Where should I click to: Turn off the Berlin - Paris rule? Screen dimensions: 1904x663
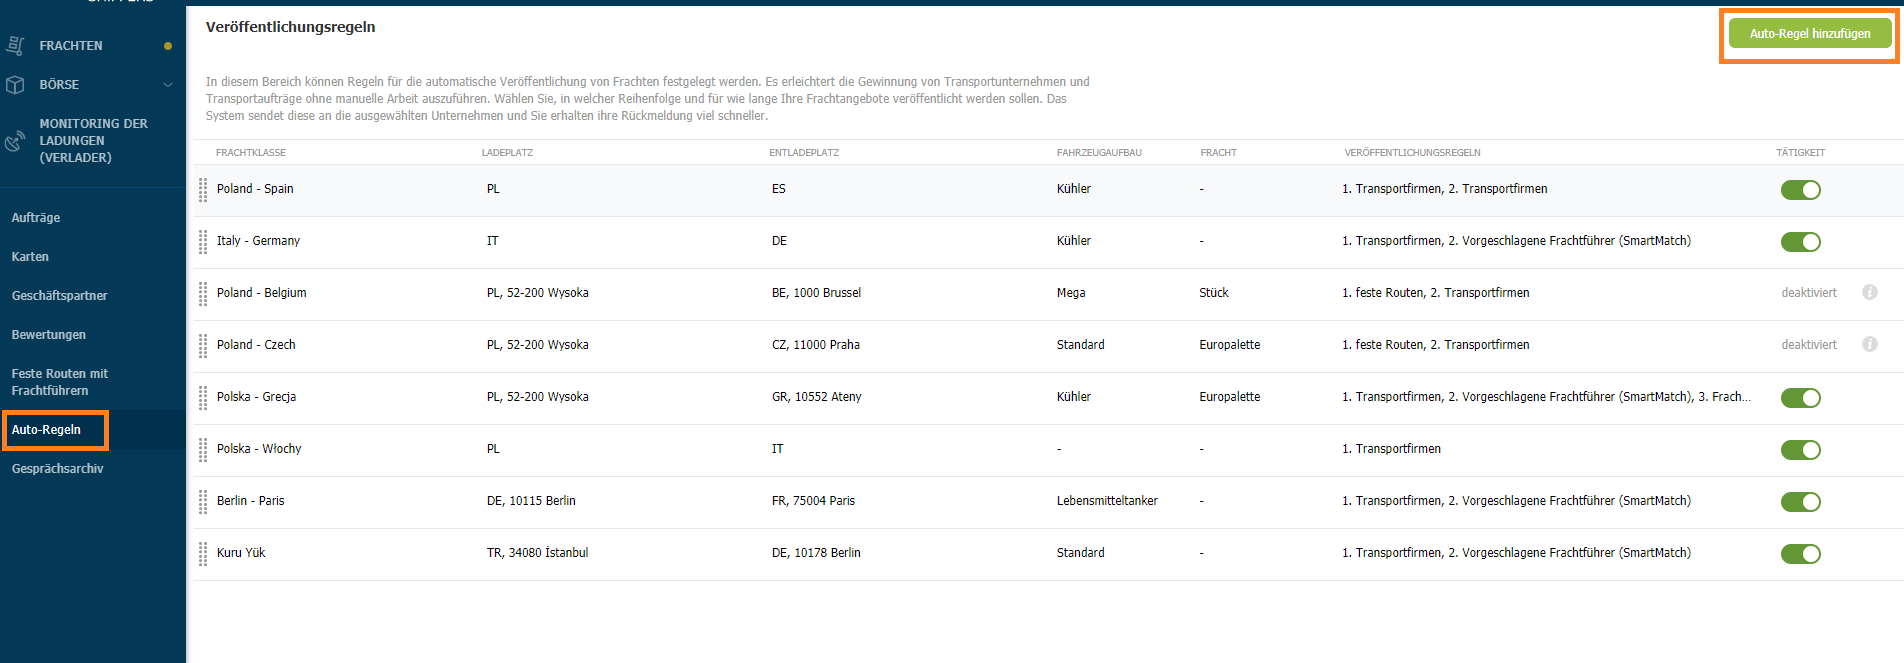click(1800, 502)
